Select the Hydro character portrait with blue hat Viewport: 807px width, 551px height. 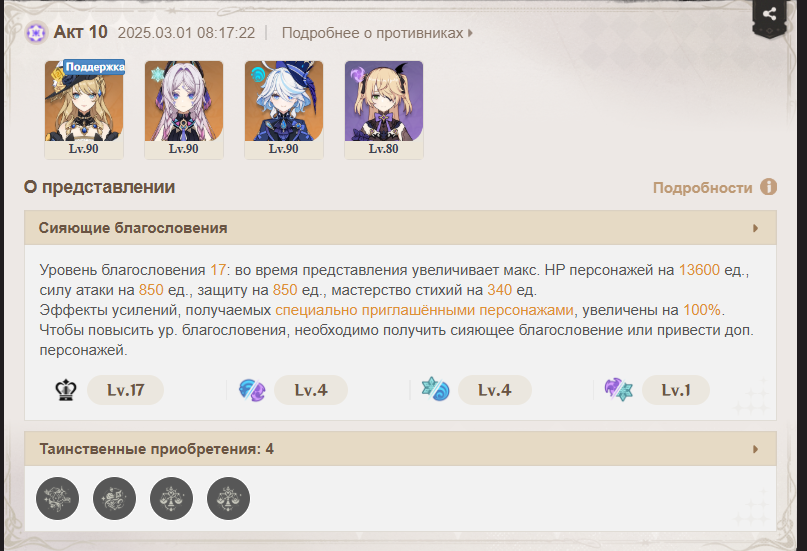284,110
